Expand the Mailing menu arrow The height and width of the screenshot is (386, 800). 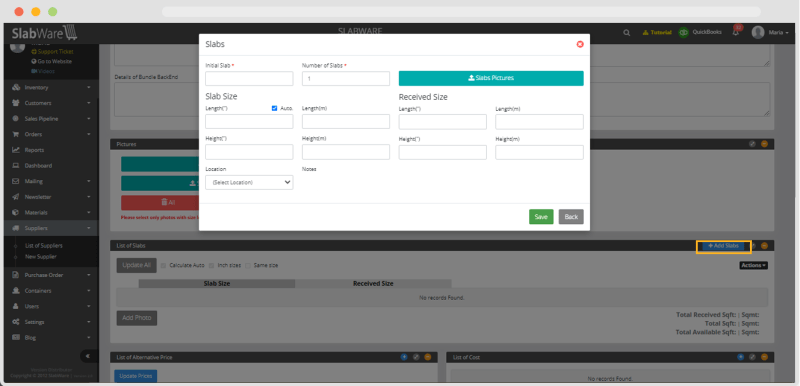89,181
